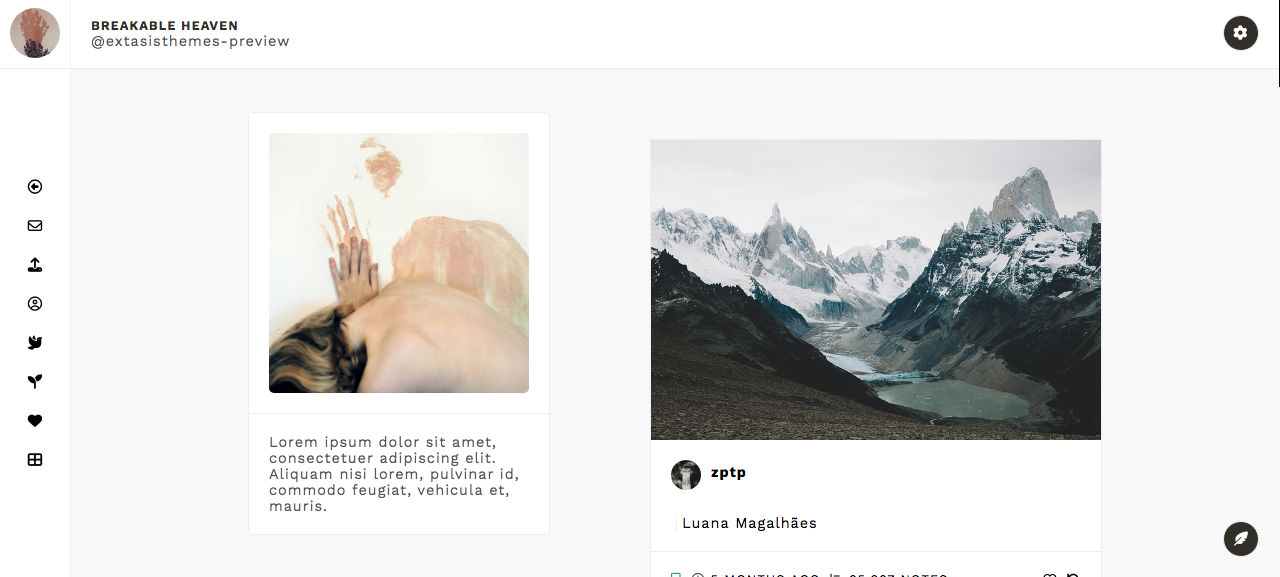Click the feather icon button
1280x577 pixels.
1241,539
